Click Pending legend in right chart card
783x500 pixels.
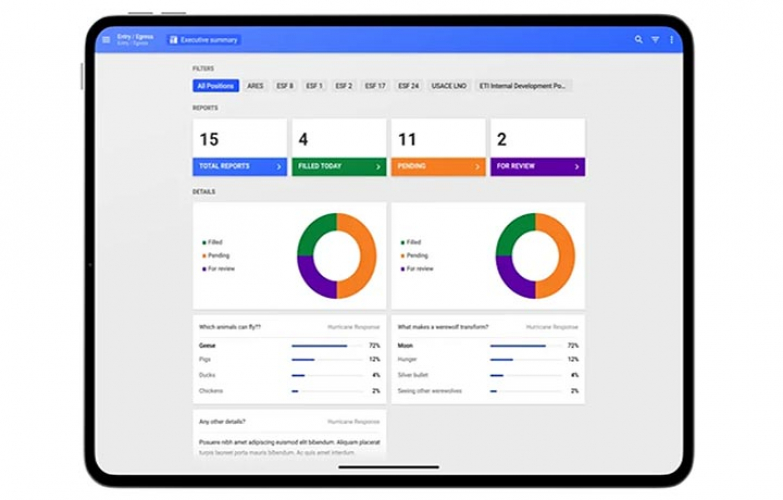click(414, 255)
